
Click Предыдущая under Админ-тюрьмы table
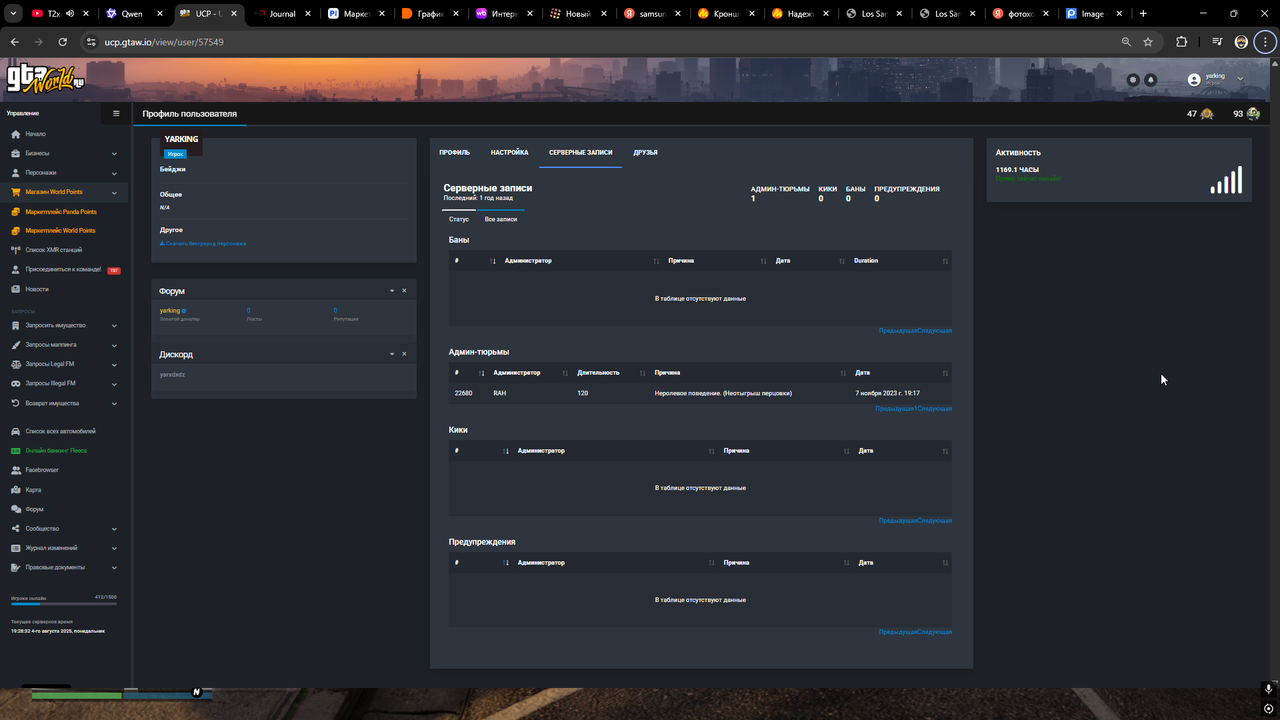894,409
